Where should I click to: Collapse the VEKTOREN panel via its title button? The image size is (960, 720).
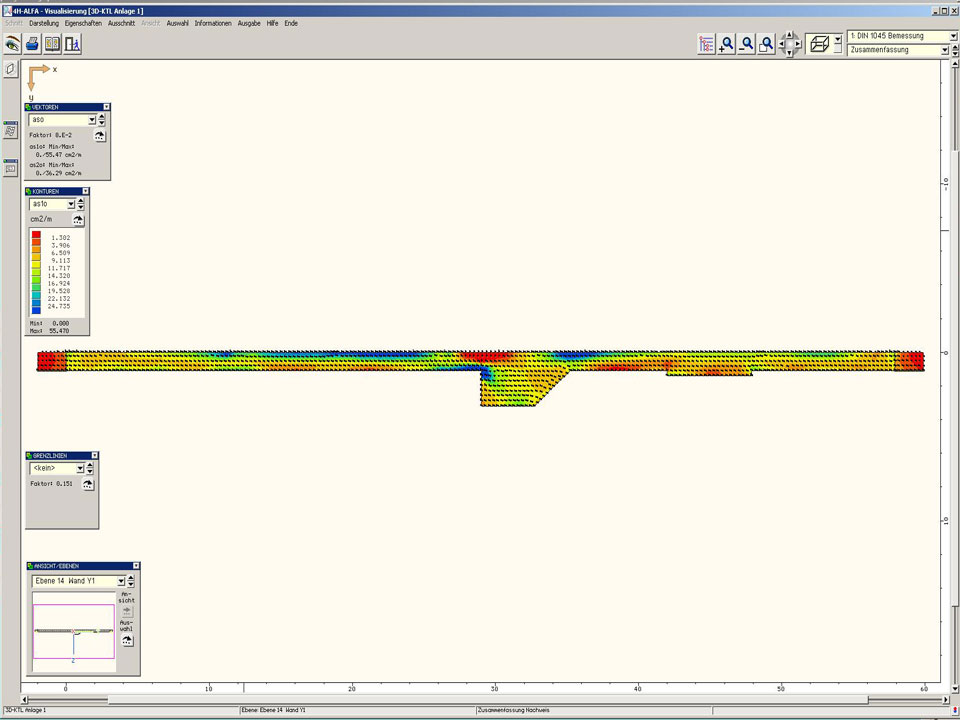tap(105, 107)
